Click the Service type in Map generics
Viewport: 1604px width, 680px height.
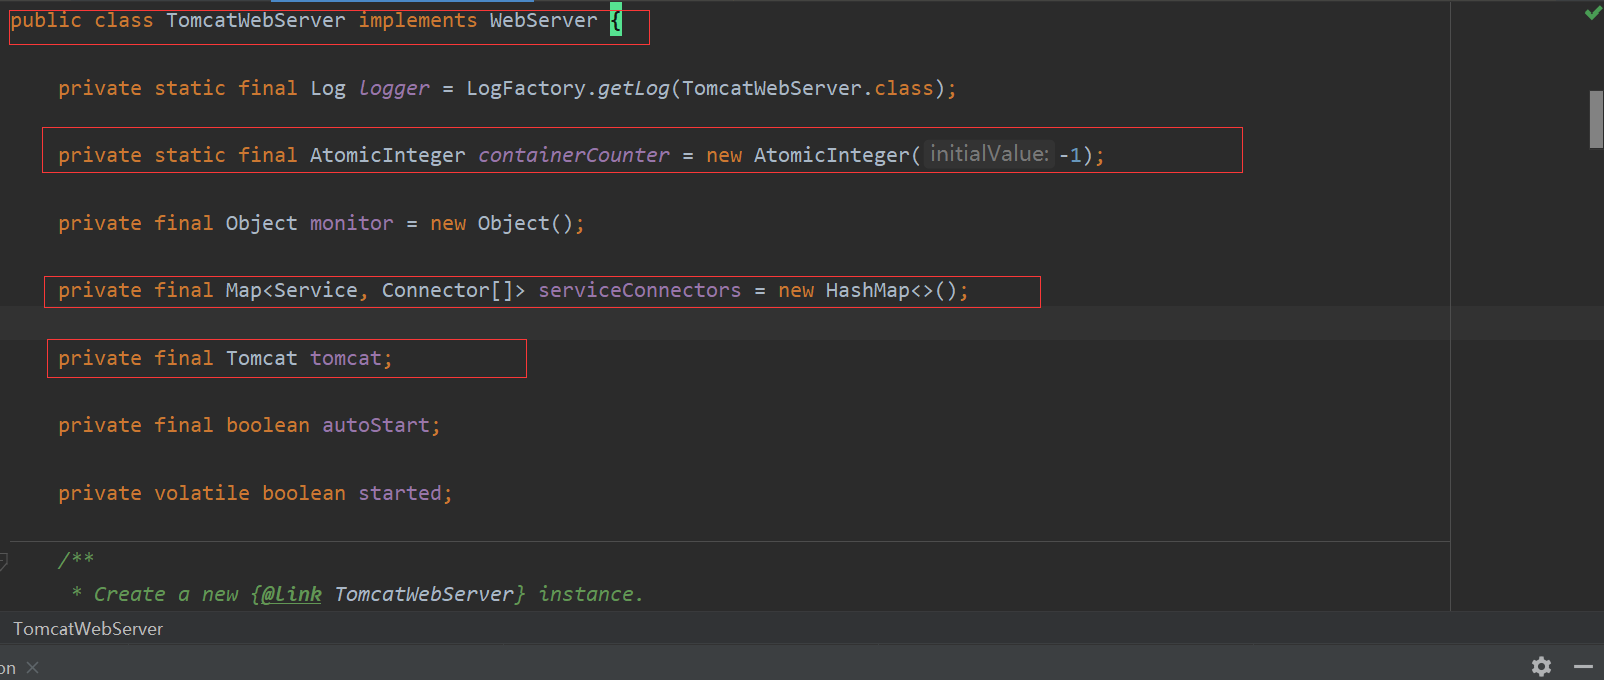click(316, 290)
